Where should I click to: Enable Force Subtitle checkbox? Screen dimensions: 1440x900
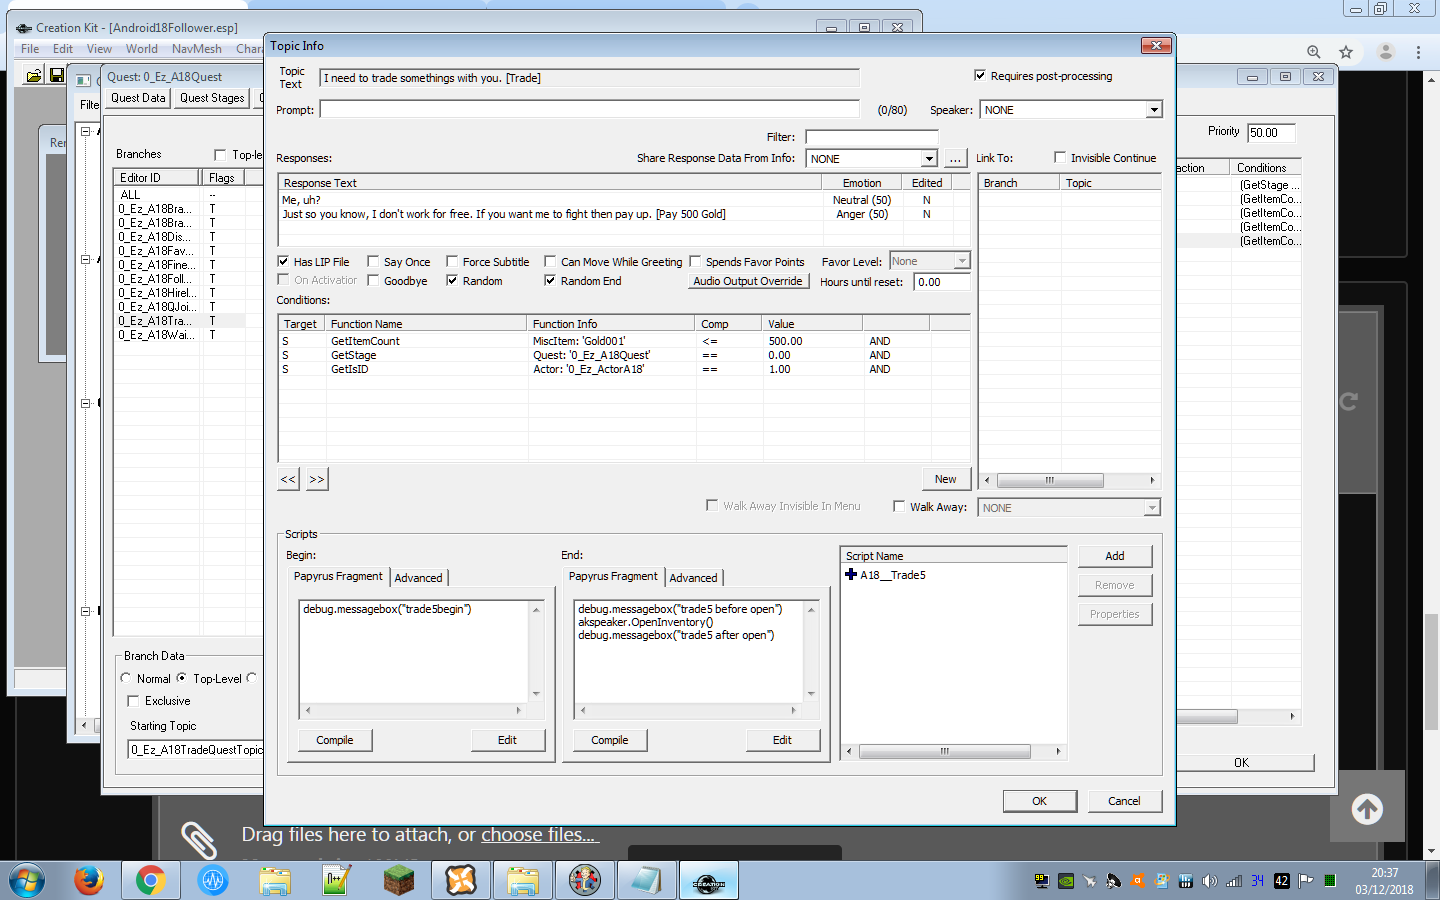tap(452, 261)
